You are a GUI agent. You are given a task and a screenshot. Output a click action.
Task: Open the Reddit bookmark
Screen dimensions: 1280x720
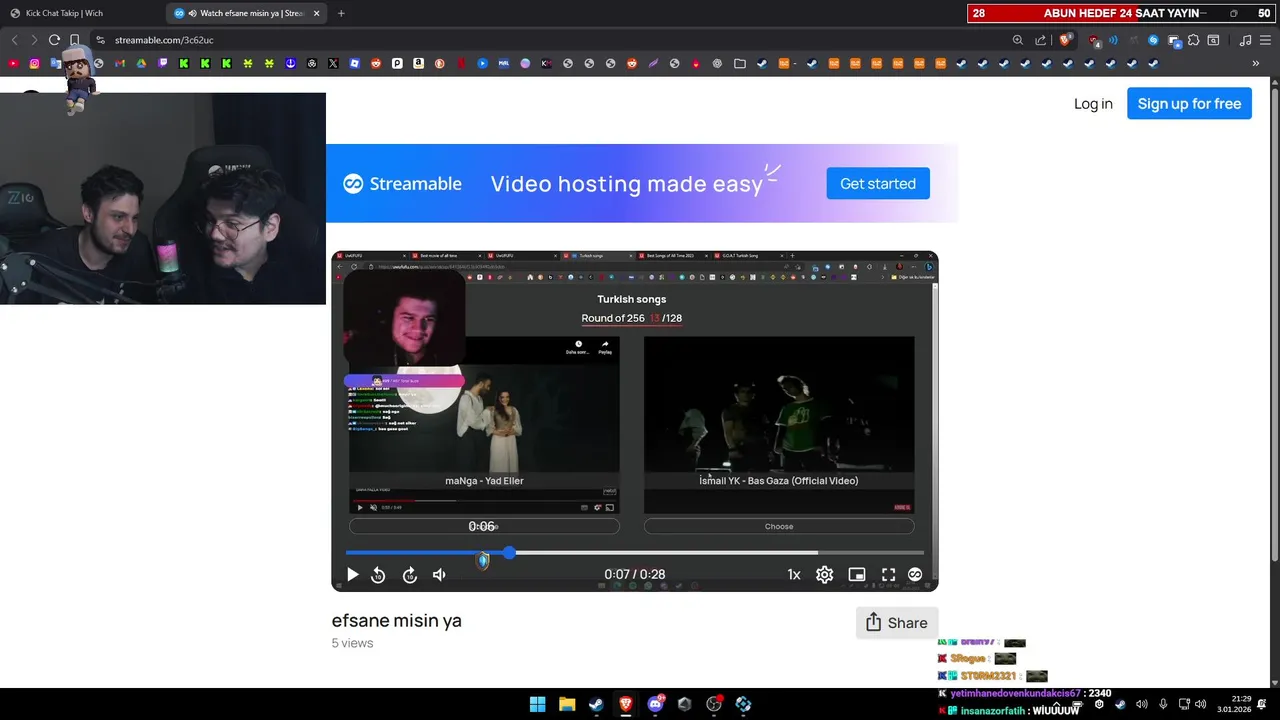(x=376, y=63)
